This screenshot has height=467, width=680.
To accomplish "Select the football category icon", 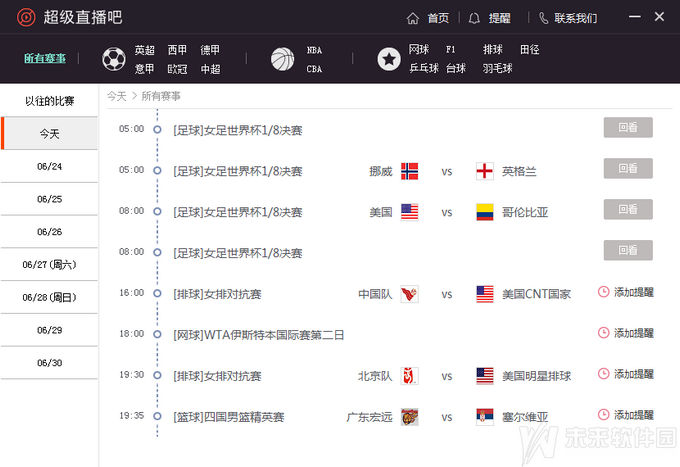I will 114,59.
